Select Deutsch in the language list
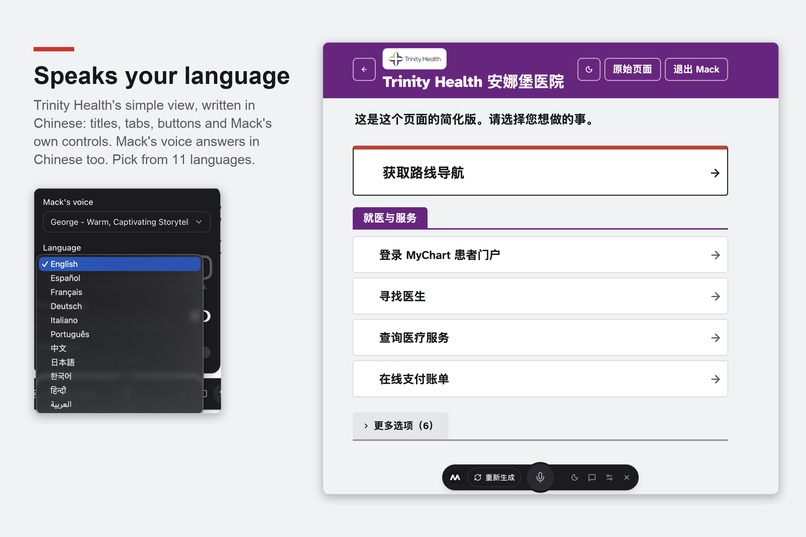This screenshot has height=537, width=806. click(120, 306)
